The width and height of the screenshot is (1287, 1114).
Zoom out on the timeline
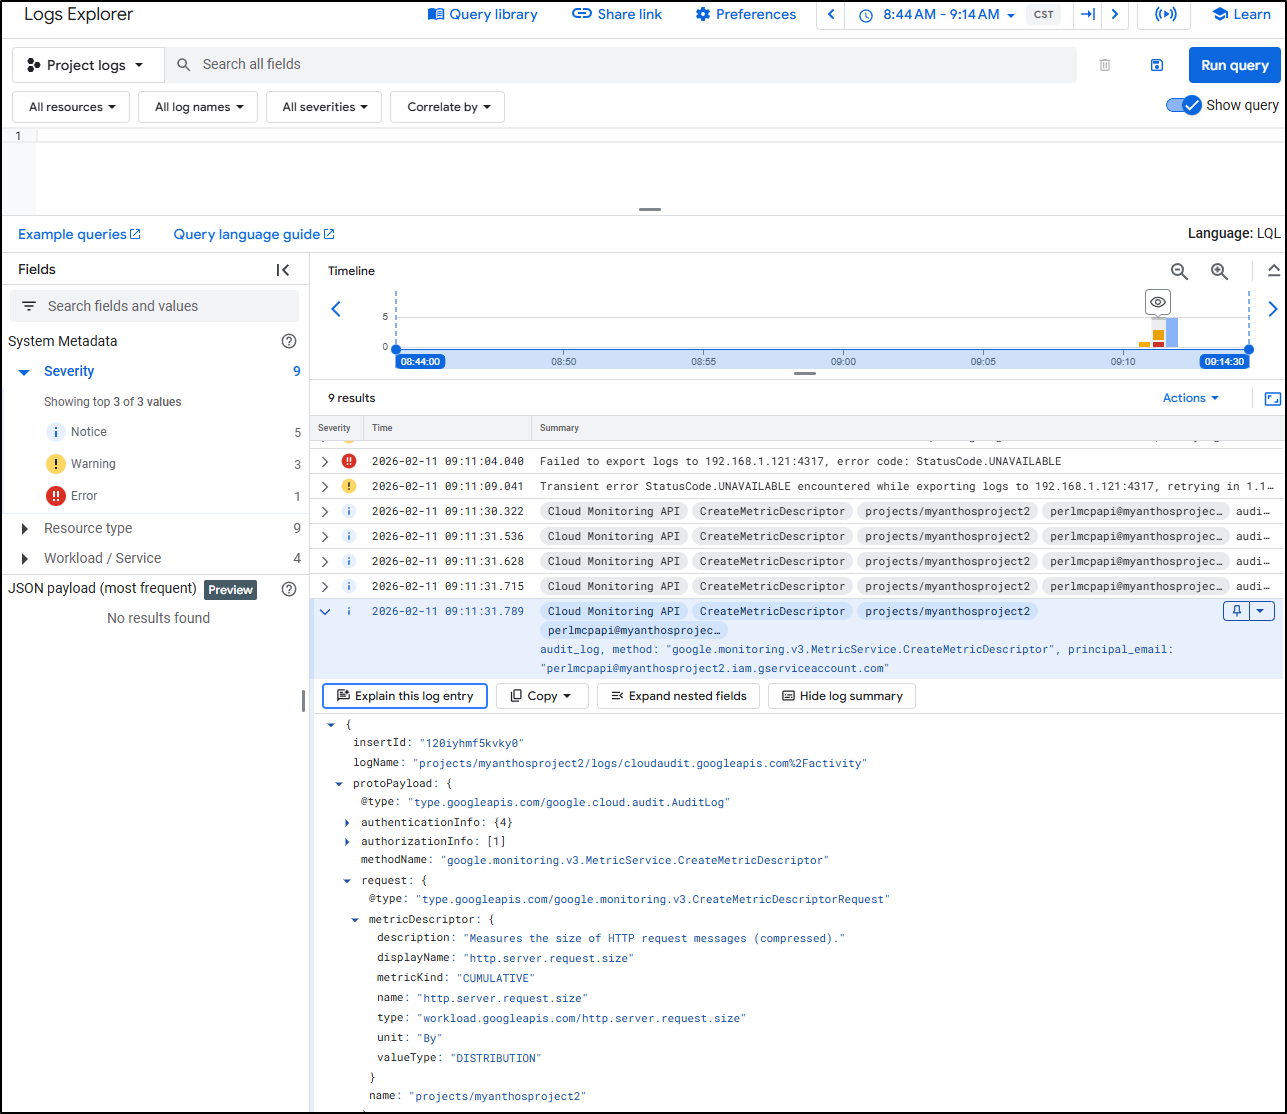pos(1179,272)
